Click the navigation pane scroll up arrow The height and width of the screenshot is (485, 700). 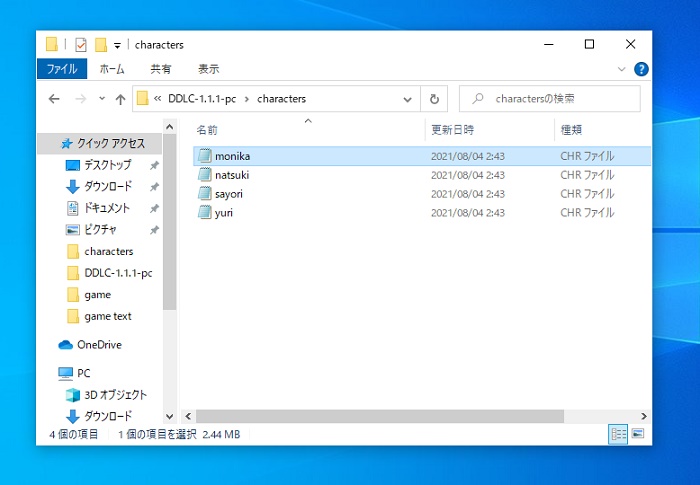pos(170,127)
